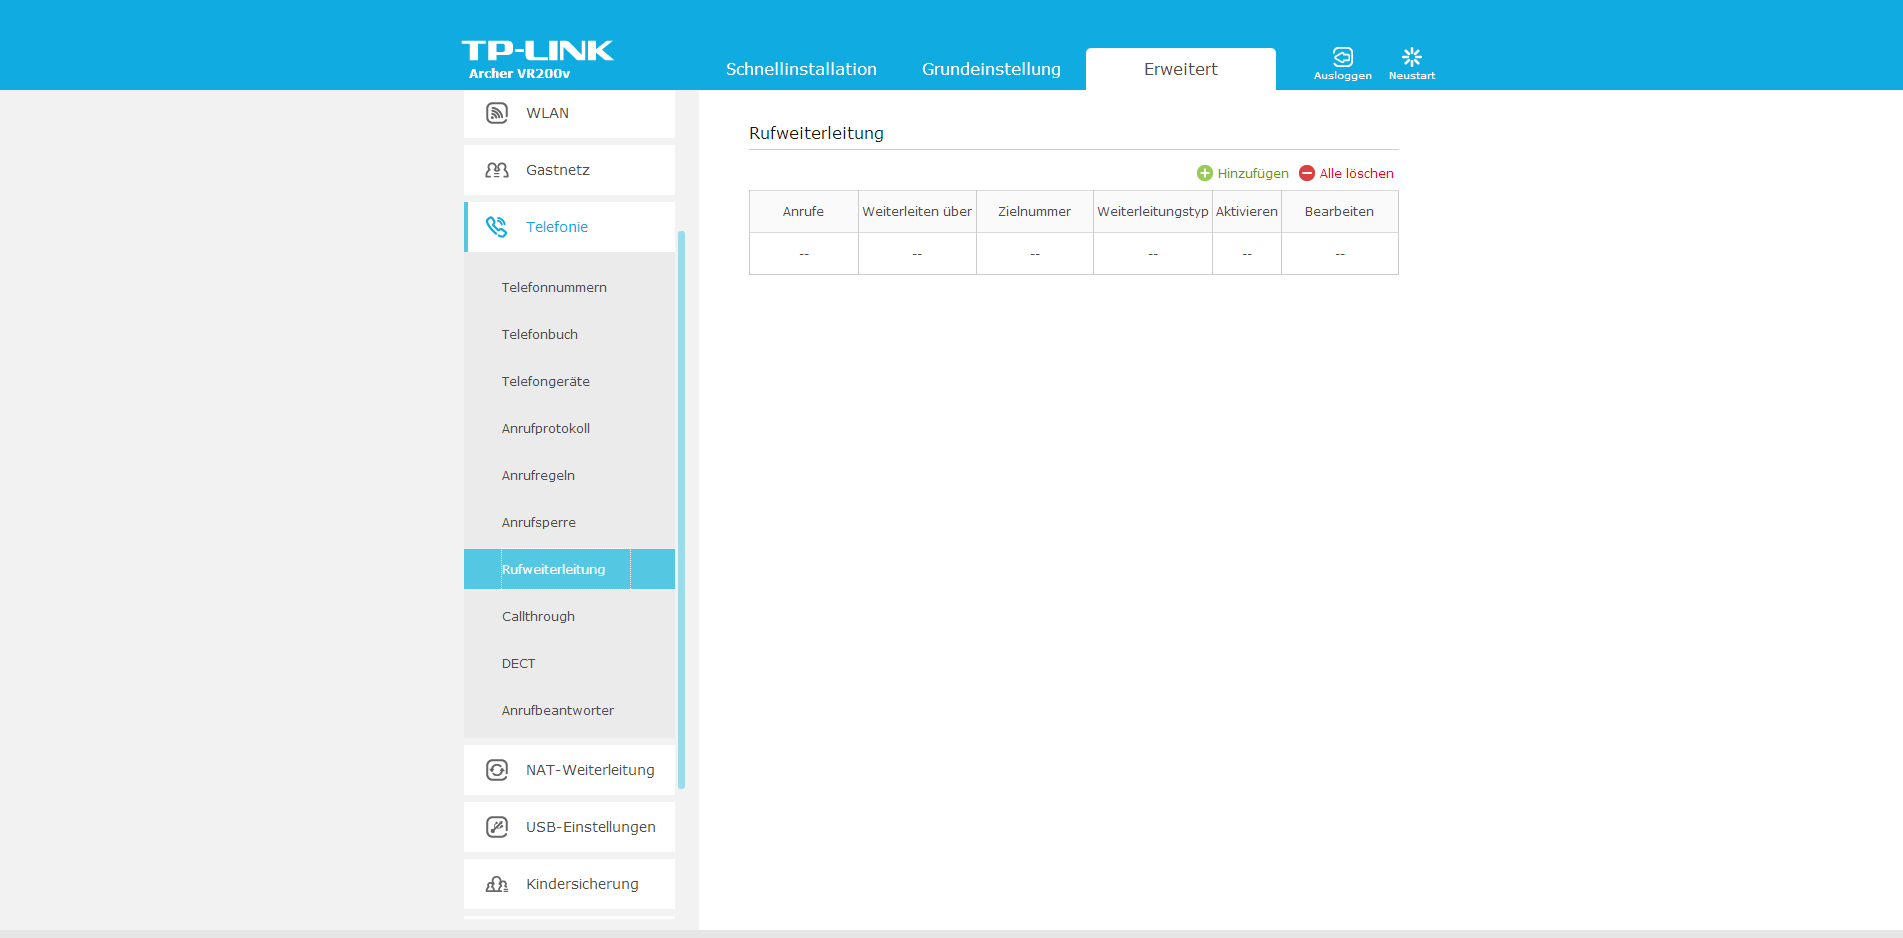Image resolution: width=1903 pixels, height=938 pixels.
Task: Click the WLAN wireless icon in sidebar
Action: point(497,113)
